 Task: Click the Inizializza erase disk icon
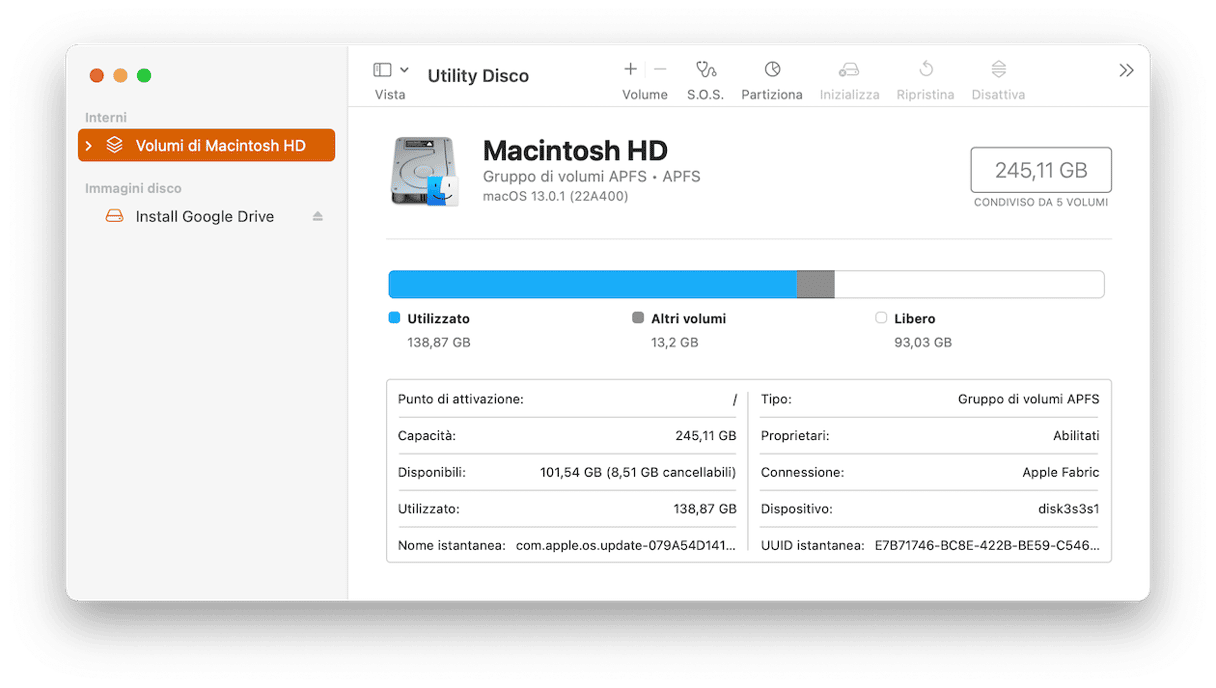tap(849, 69)
